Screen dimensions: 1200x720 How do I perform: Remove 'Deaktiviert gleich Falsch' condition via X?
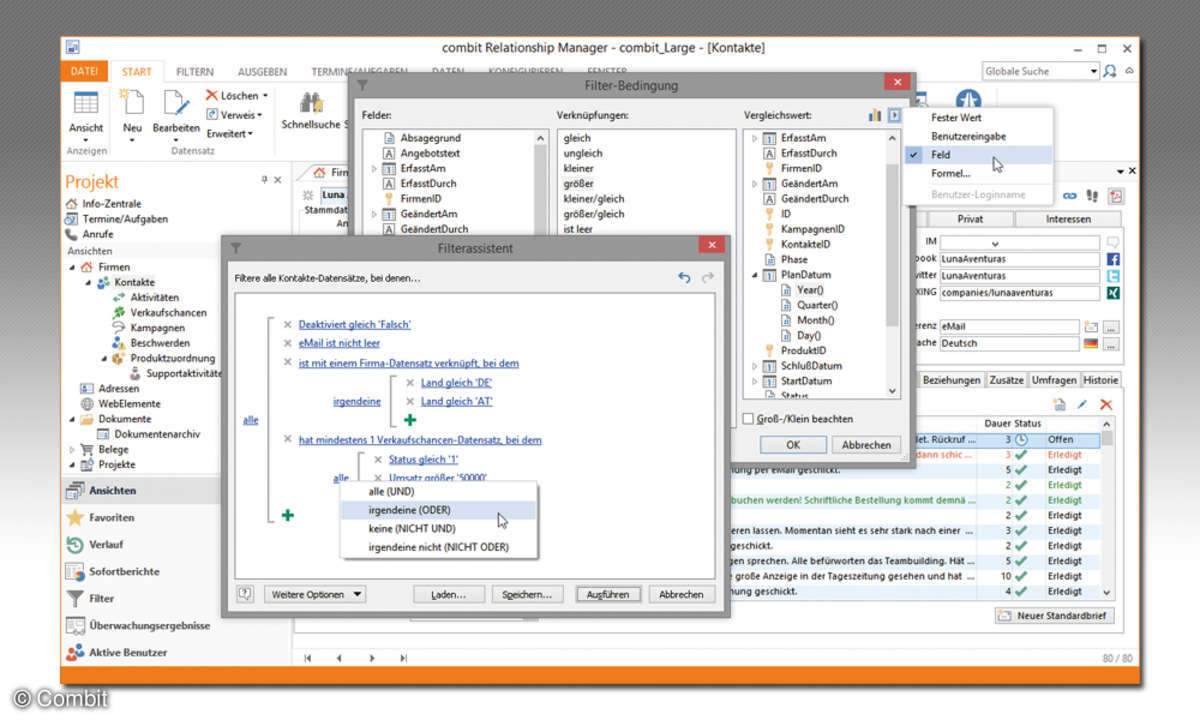click(288, 325)
